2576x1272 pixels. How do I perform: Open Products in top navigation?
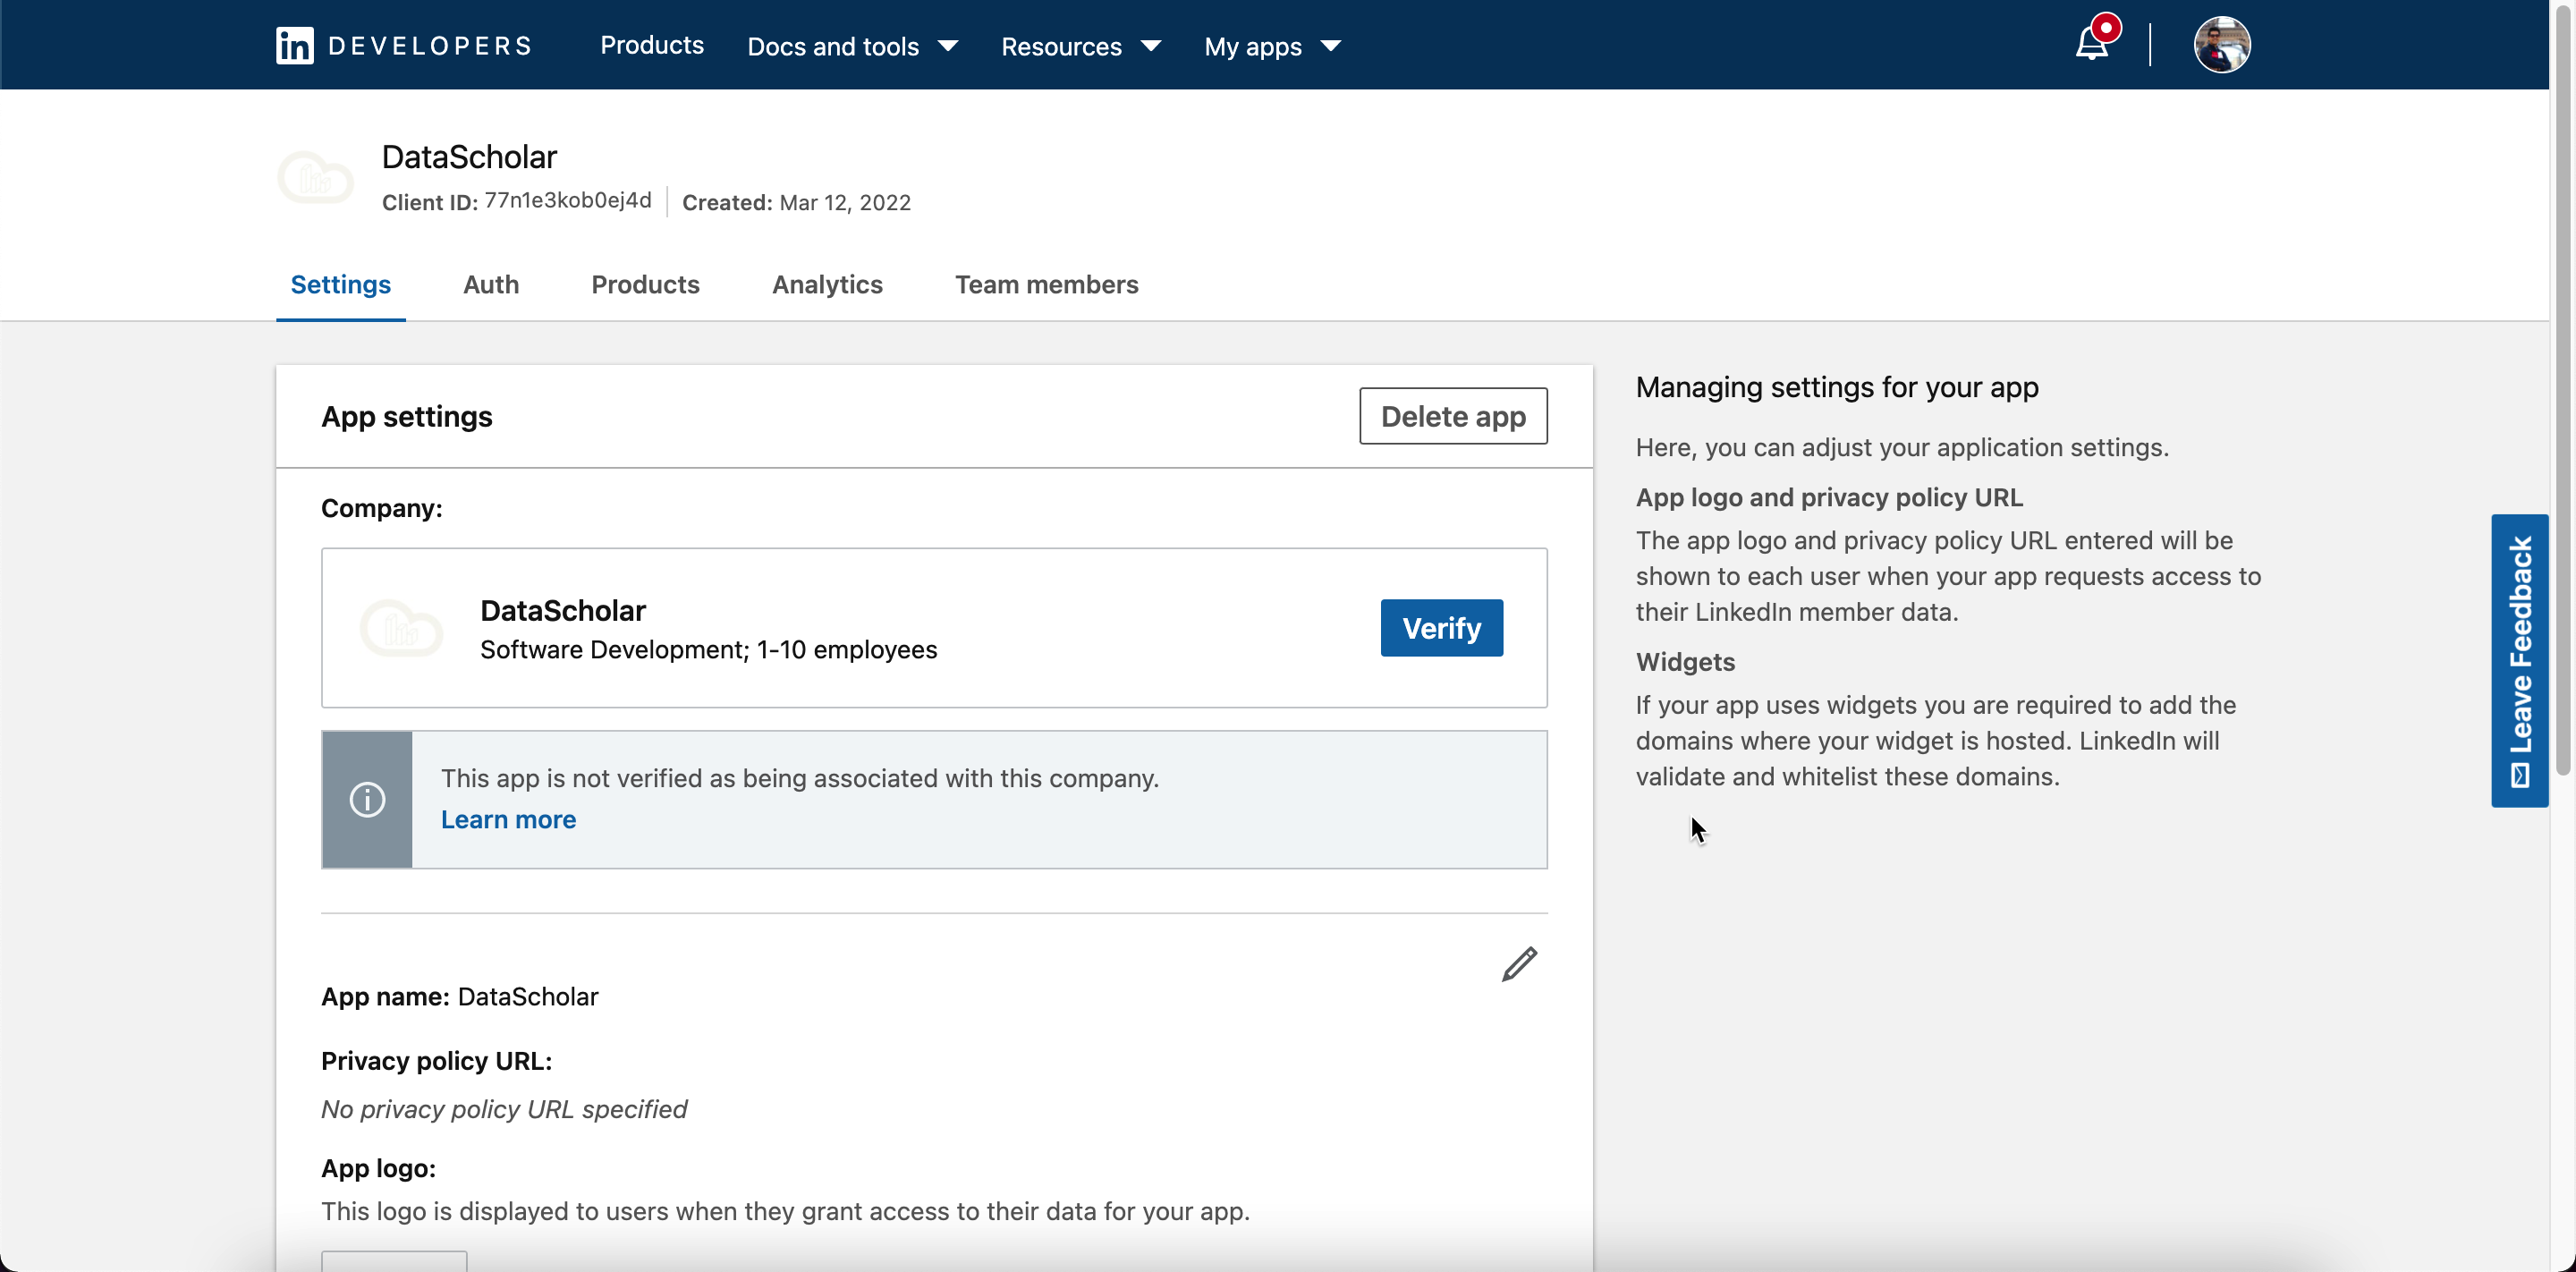click(651, 45)
